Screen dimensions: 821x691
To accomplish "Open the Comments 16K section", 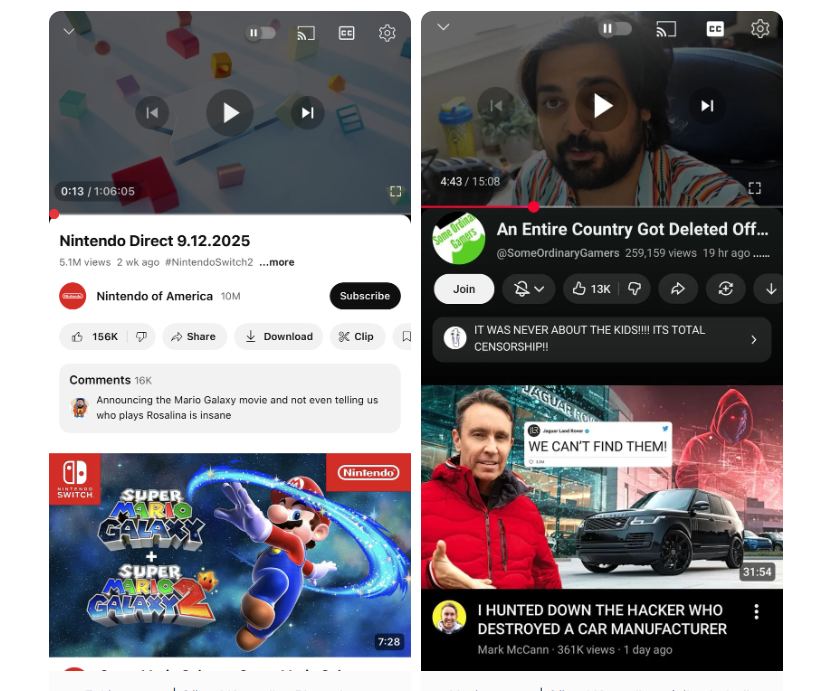I will point(230,398).
